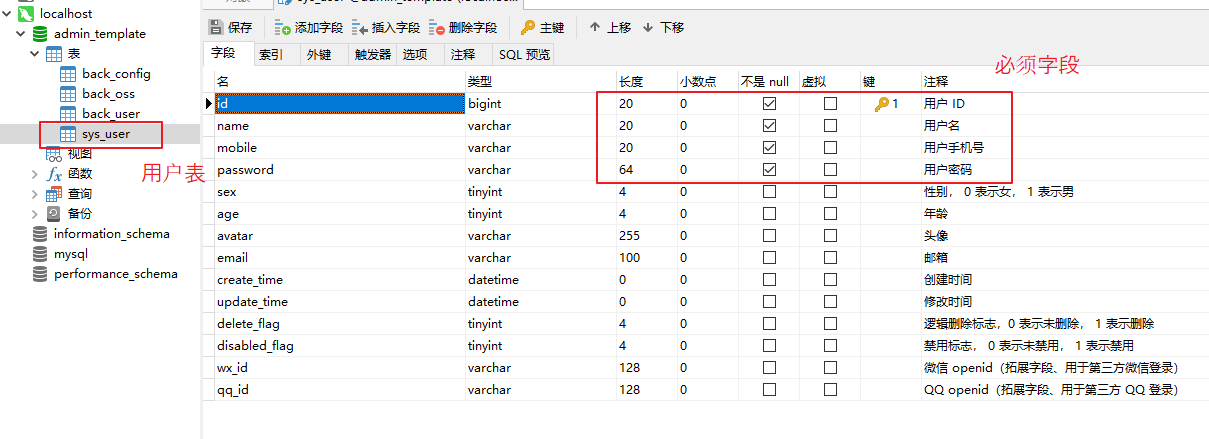Viewport: 1209px width, 439px height.
Task: Select back_oss table in tree
Action: pos(108,94)
